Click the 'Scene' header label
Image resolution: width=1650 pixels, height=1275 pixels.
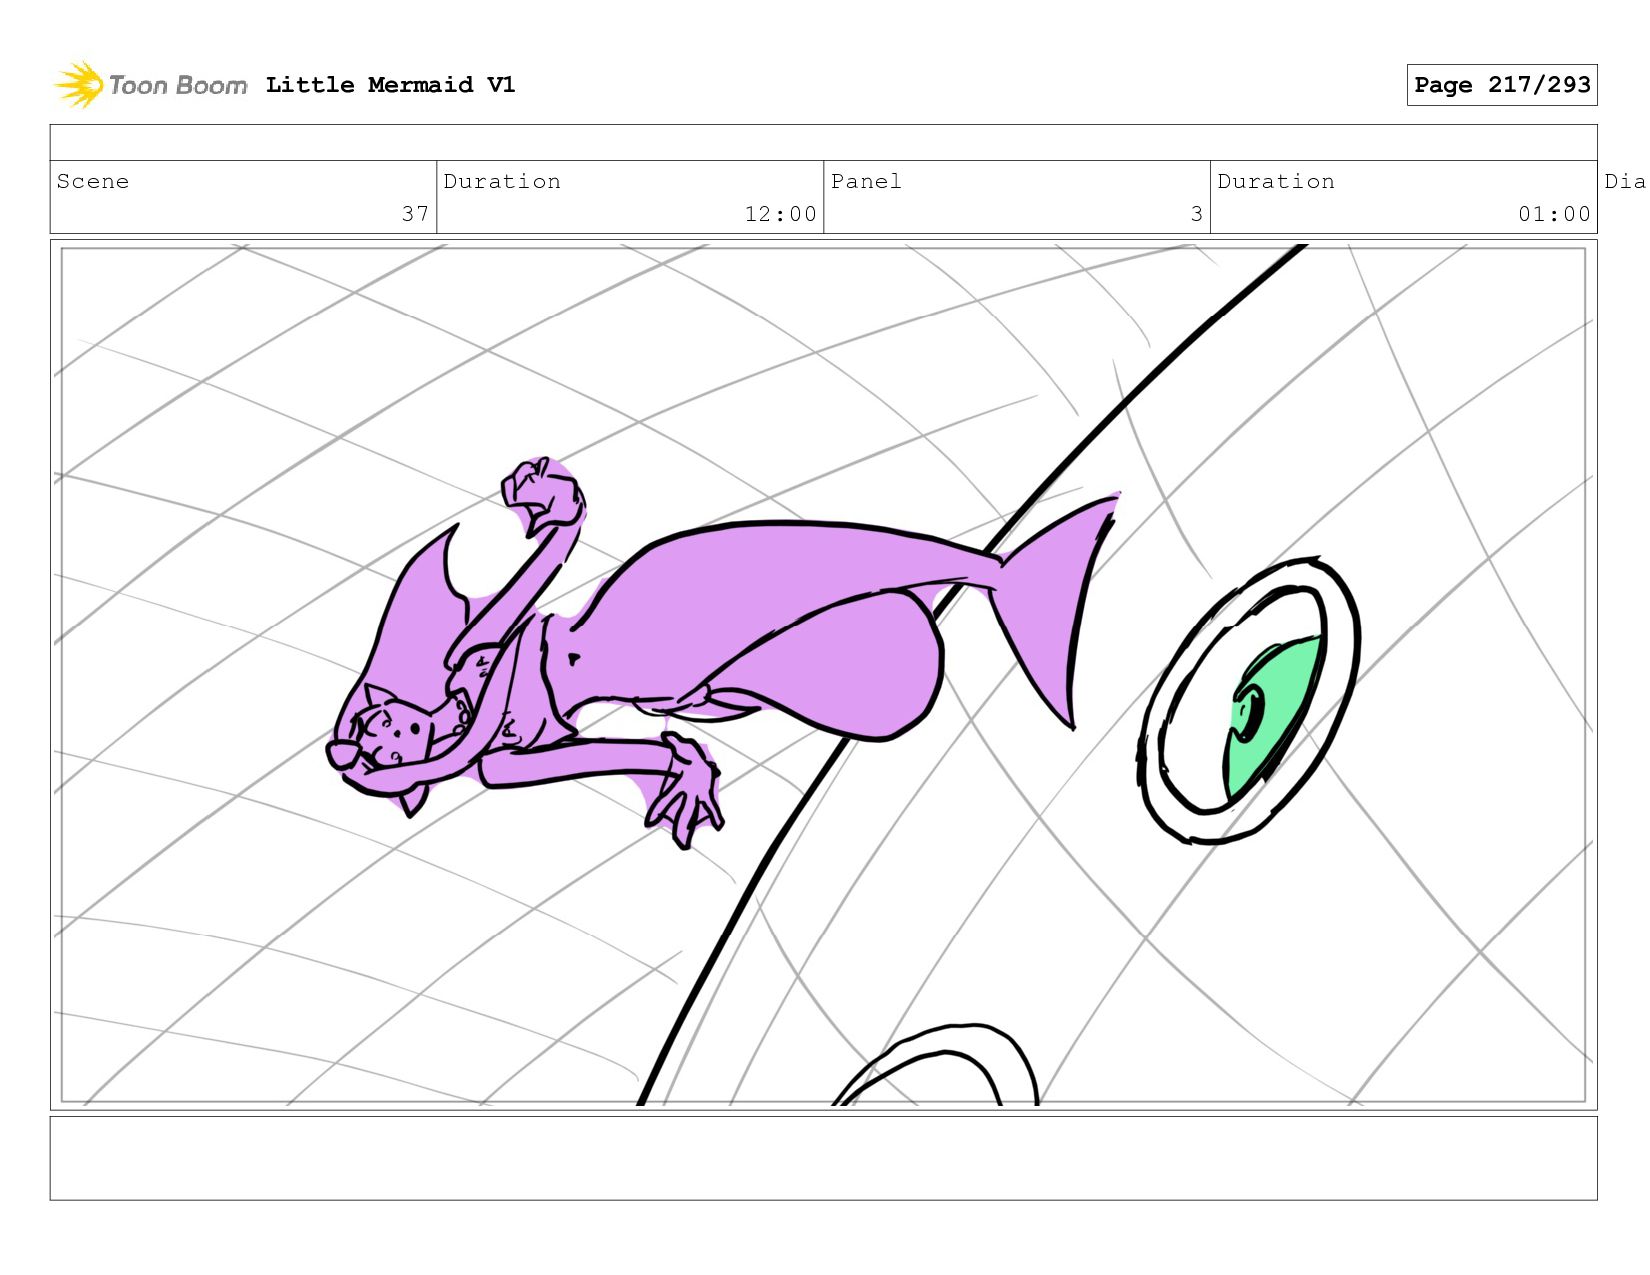point(93,181)
